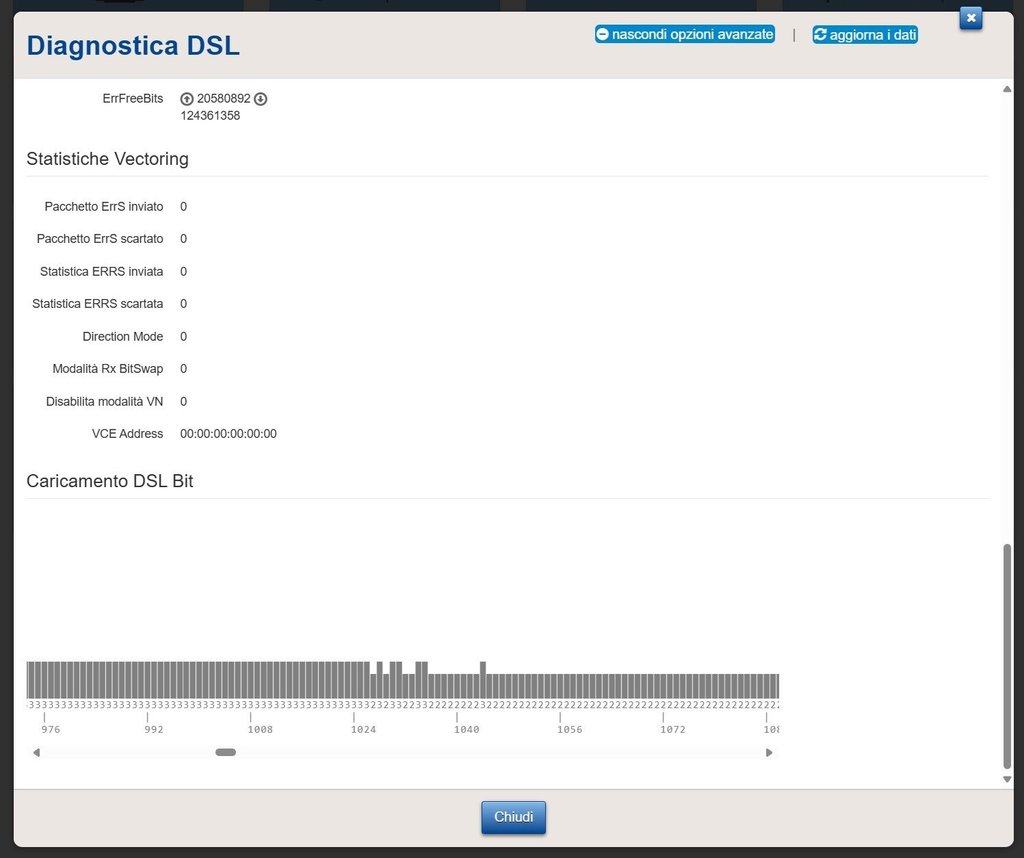Click the download arrow icon after 20580892

261,99
